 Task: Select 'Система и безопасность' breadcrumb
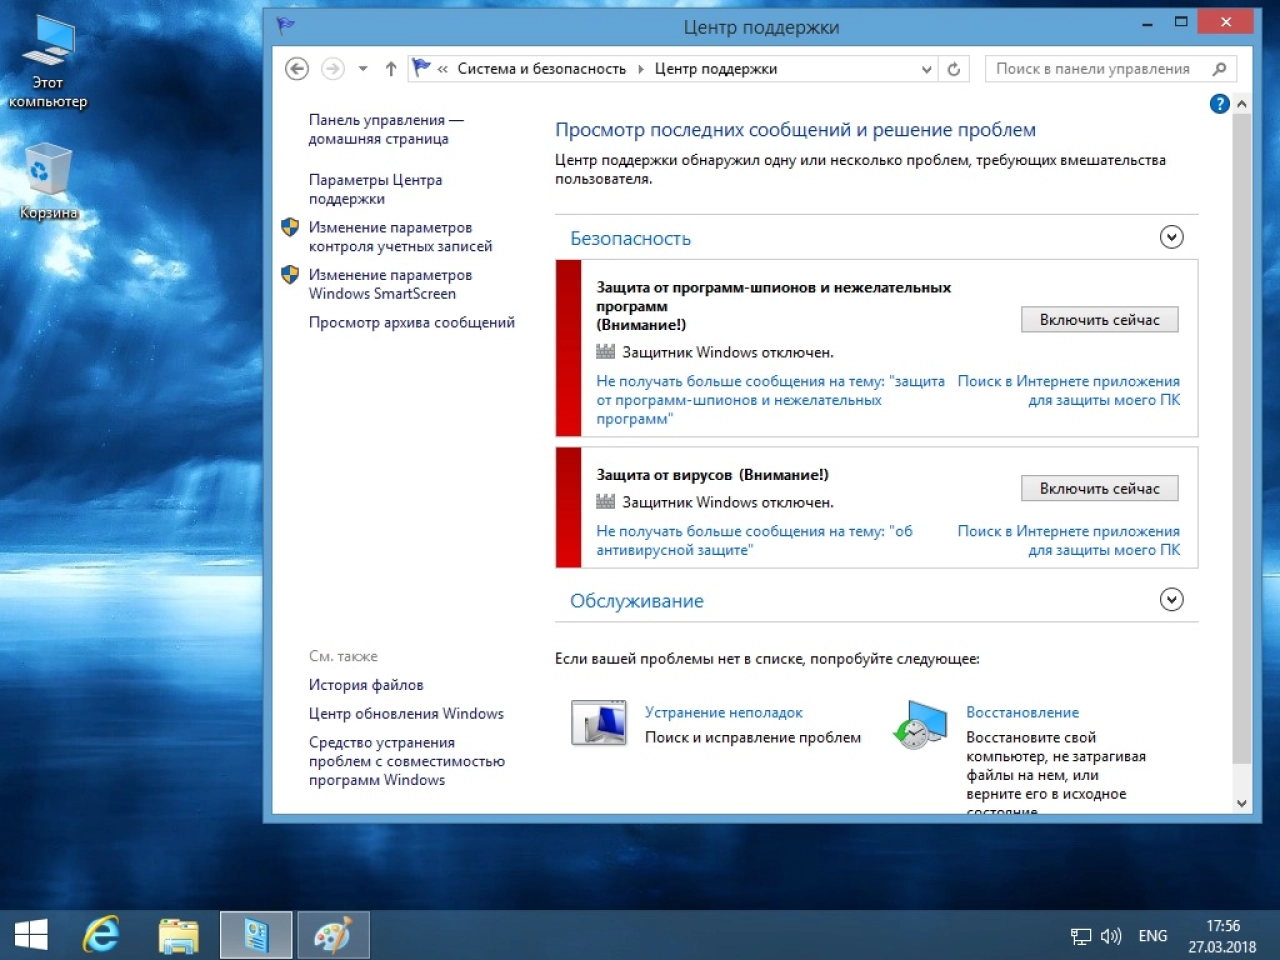point(541,69)
